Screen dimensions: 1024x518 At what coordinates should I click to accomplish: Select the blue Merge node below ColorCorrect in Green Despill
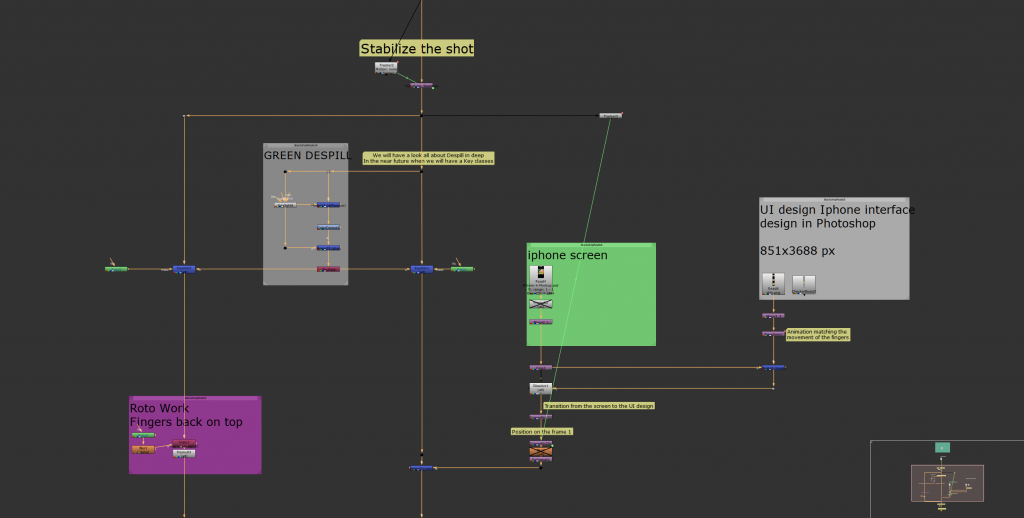coord(328,248)
